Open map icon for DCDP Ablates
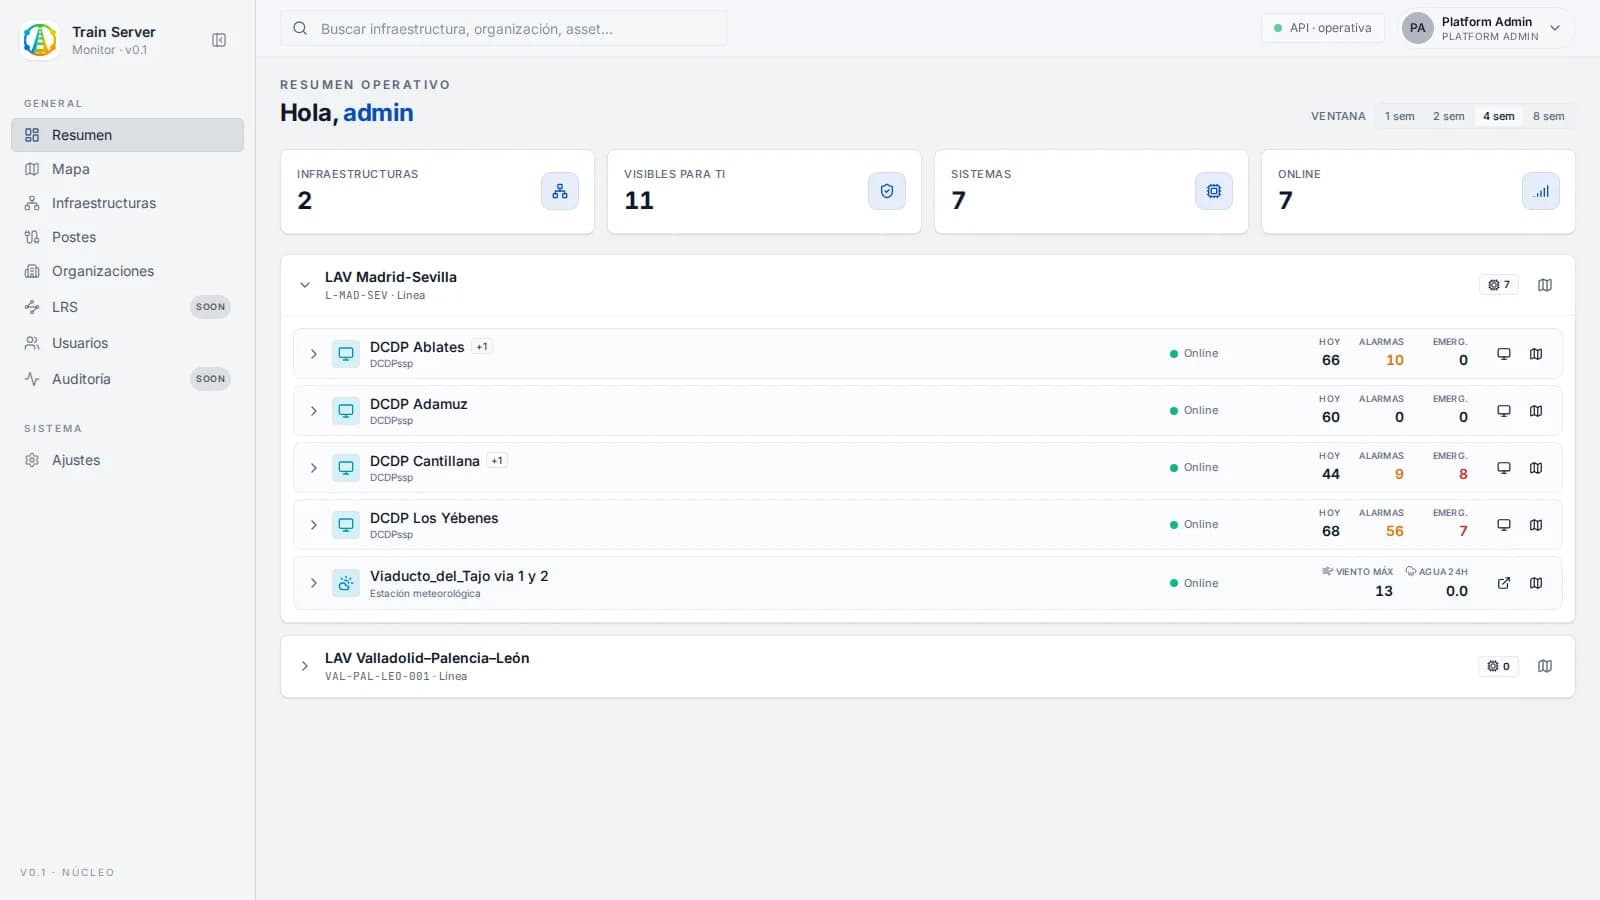Screen dimensions: 1600x900 point(1536,354)
